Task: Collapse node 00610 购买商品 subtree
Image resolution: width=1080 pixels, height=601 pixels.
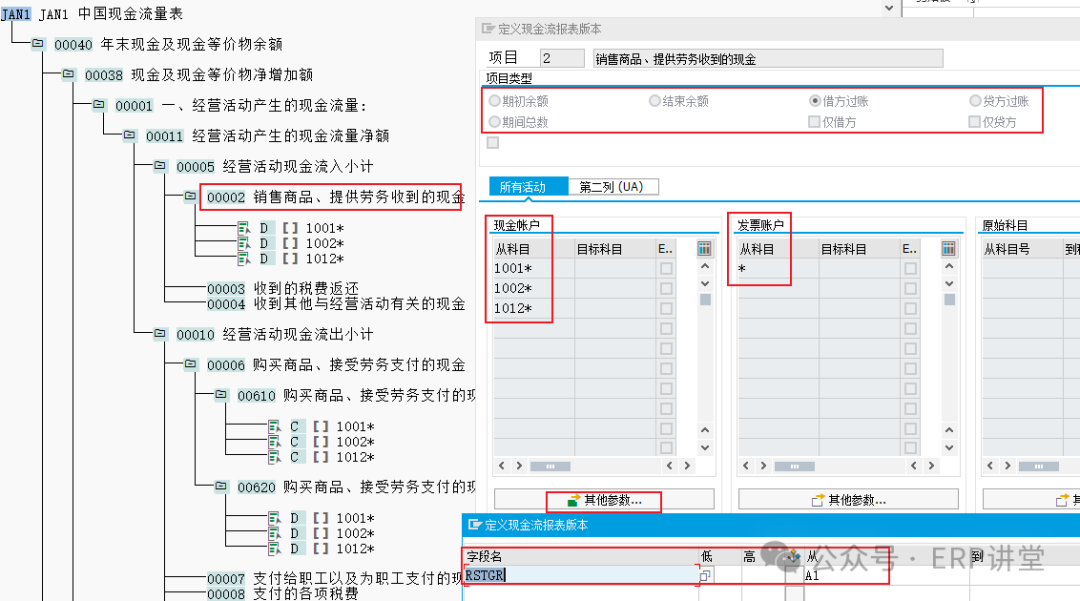Action: (221, 395)
